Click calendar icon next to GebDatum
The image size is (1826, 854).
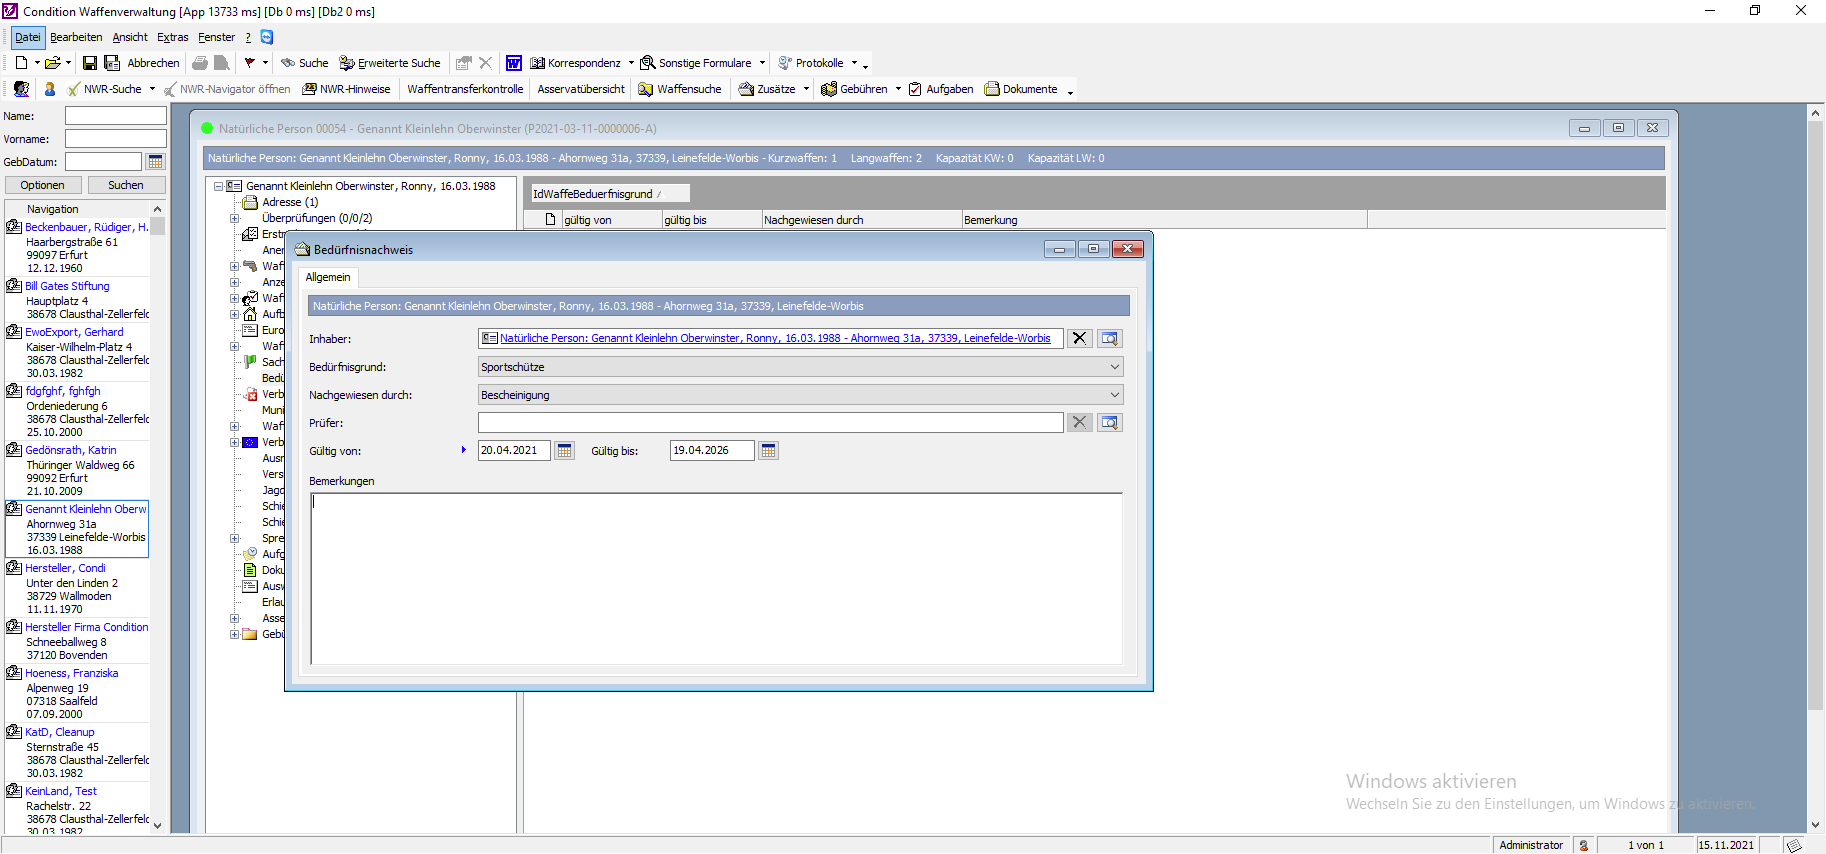156,162
